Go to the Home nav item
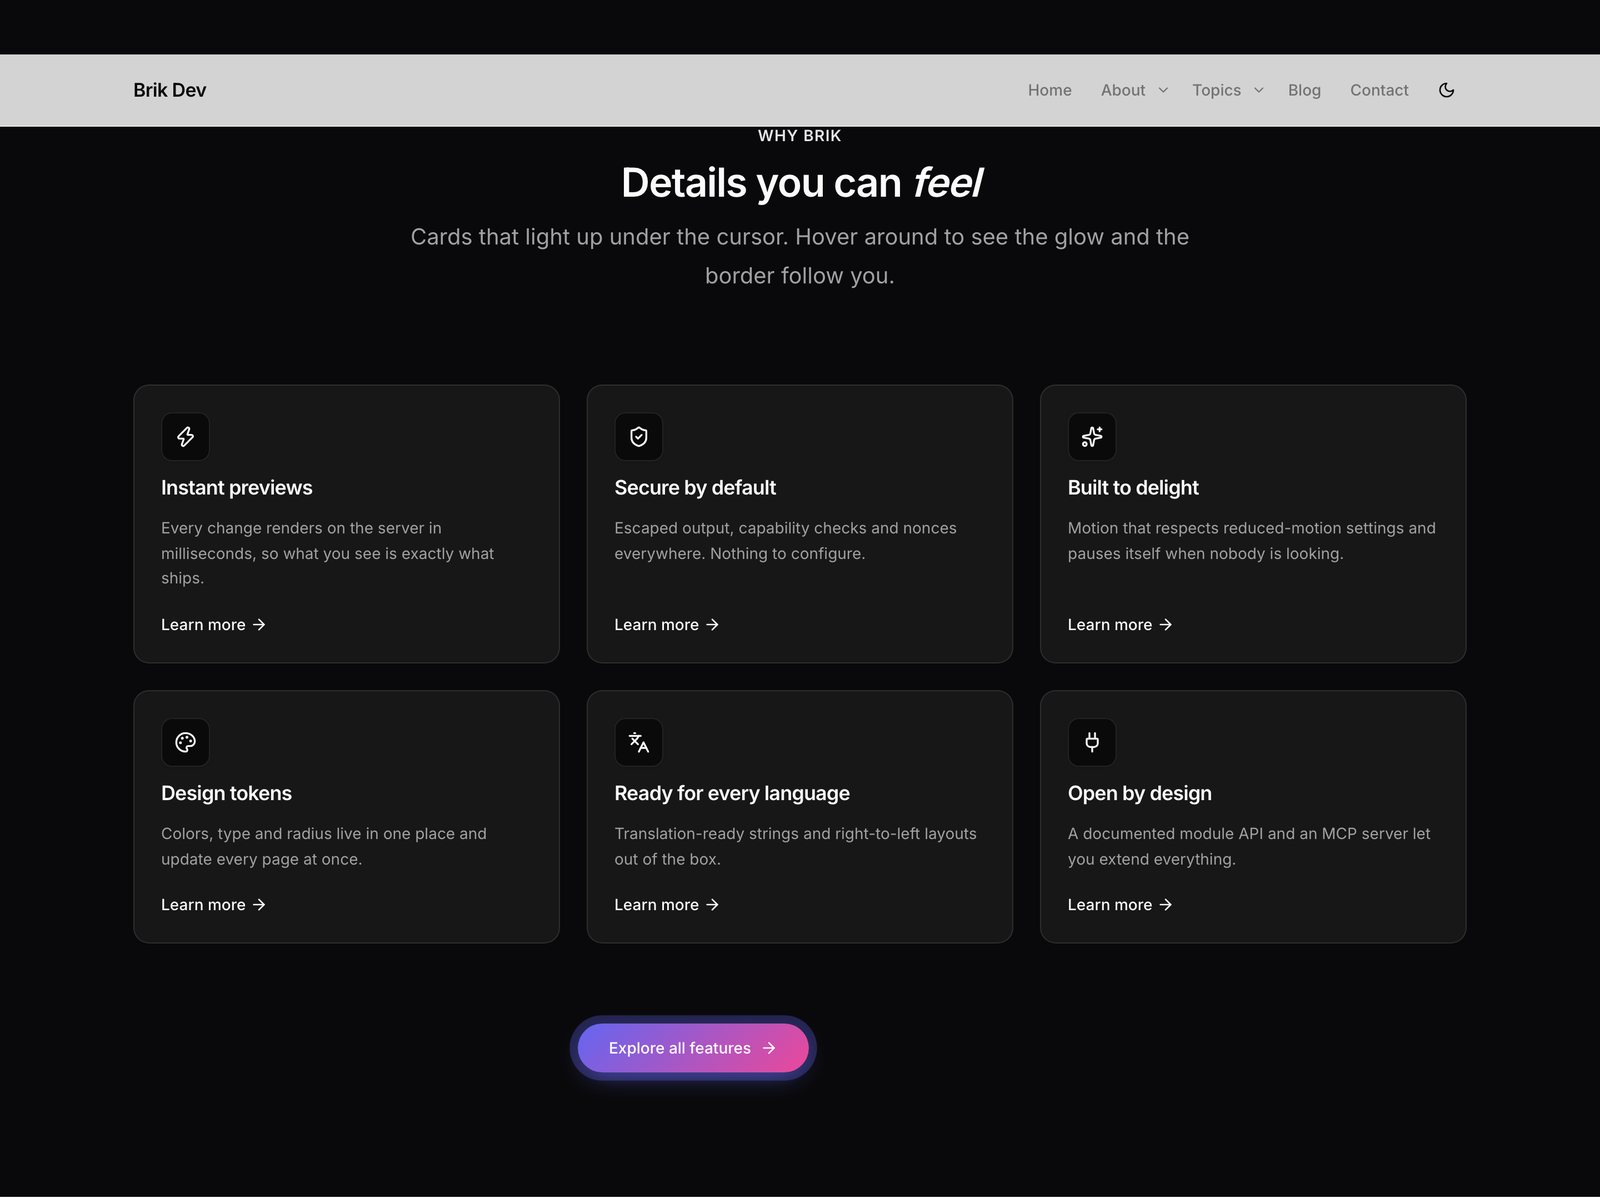Viewport: 1600px width, 1198px height. coord(1049,90)
